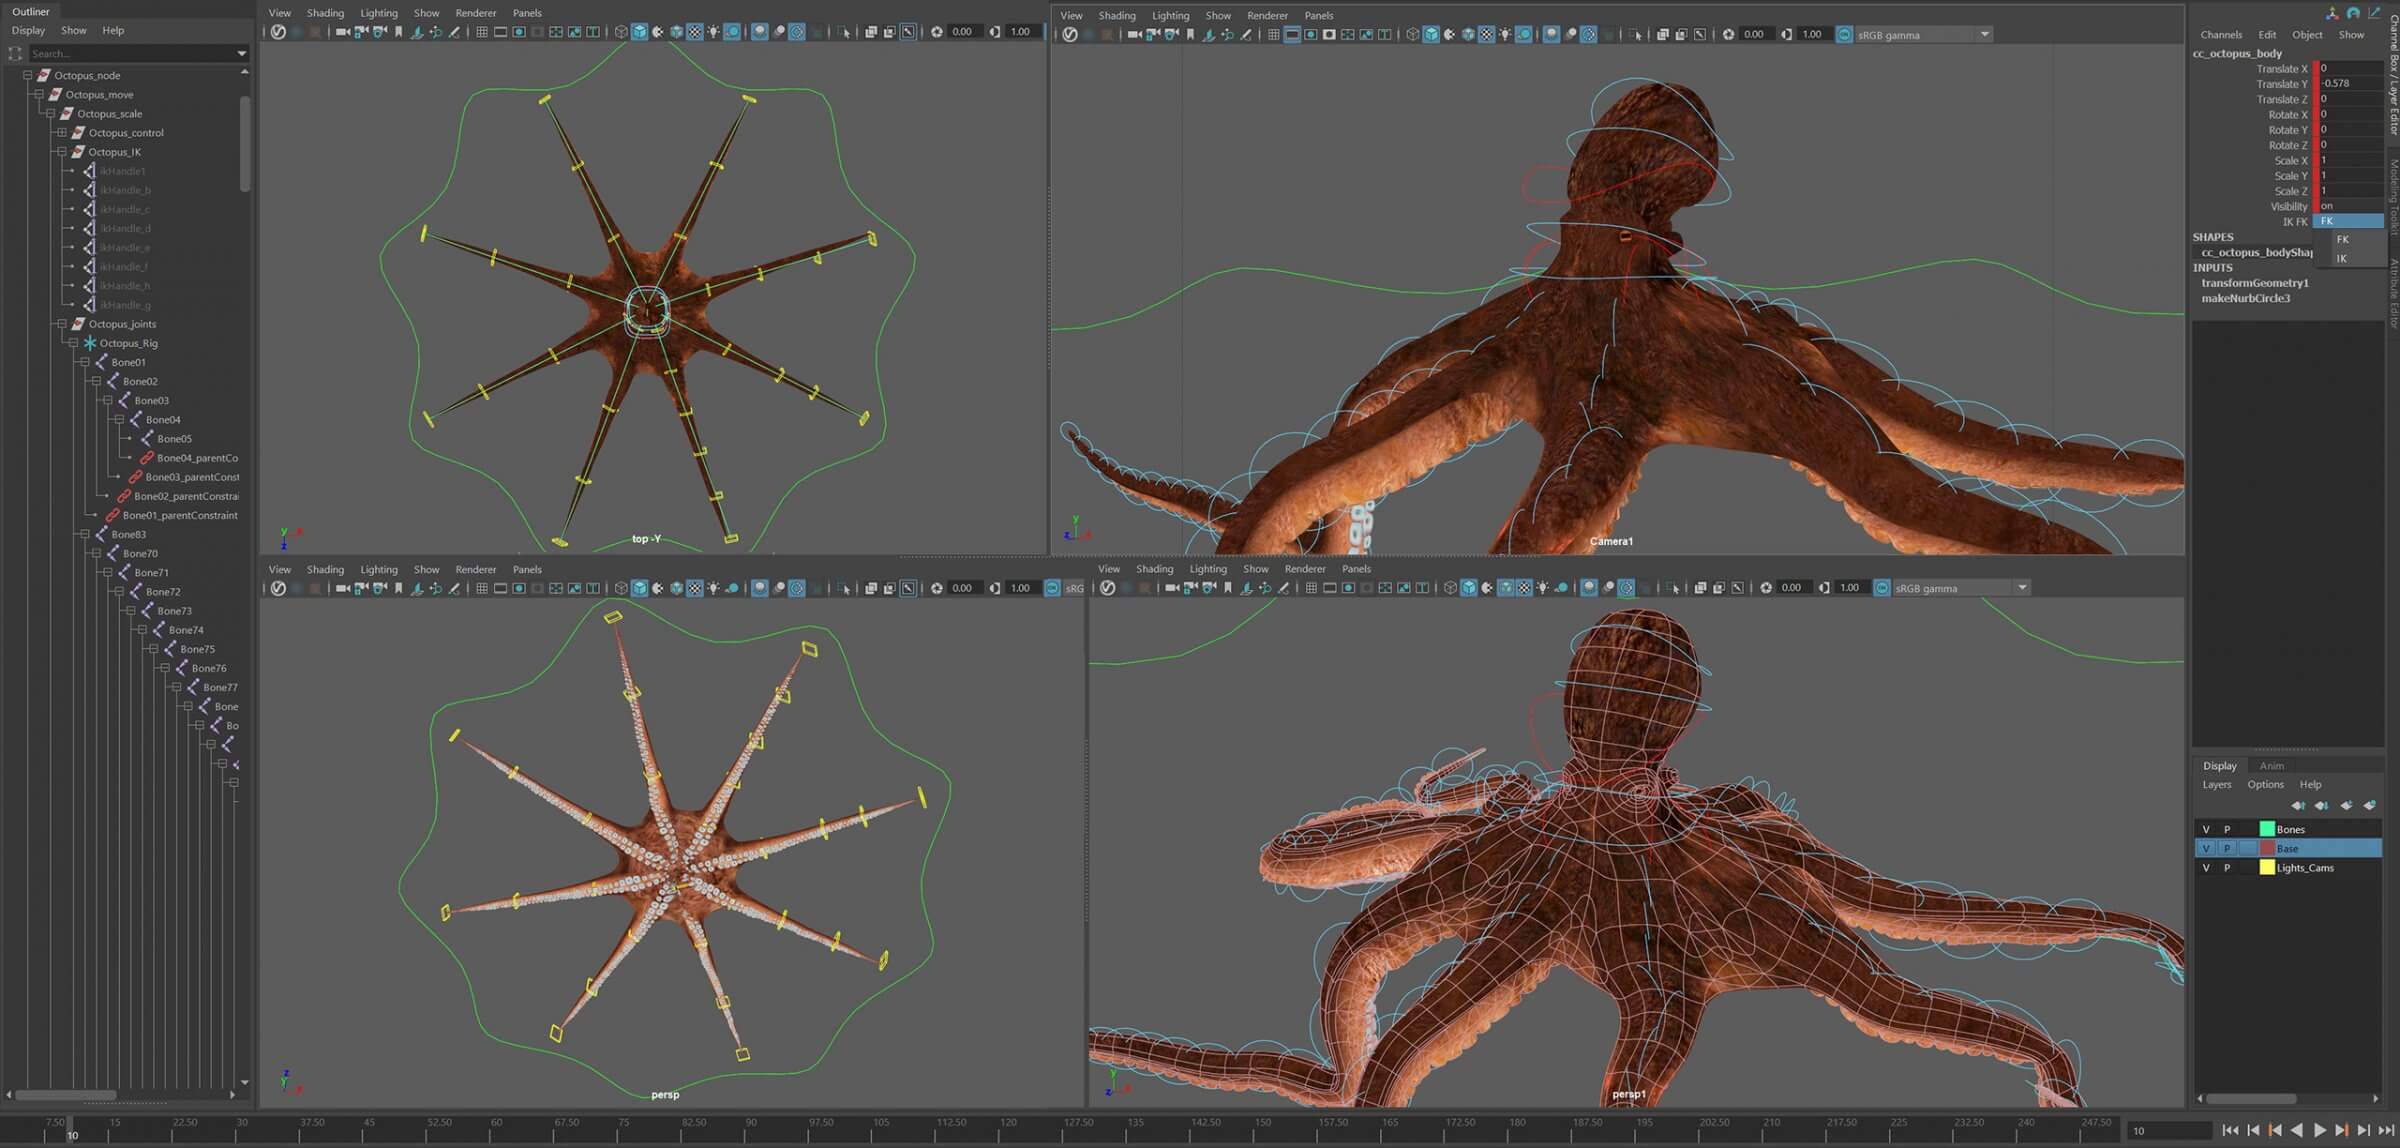The width and height of the screenshot is (2400, 1148).
Task: Open Lighting menu in persp viewport
Action: point(378,569)
